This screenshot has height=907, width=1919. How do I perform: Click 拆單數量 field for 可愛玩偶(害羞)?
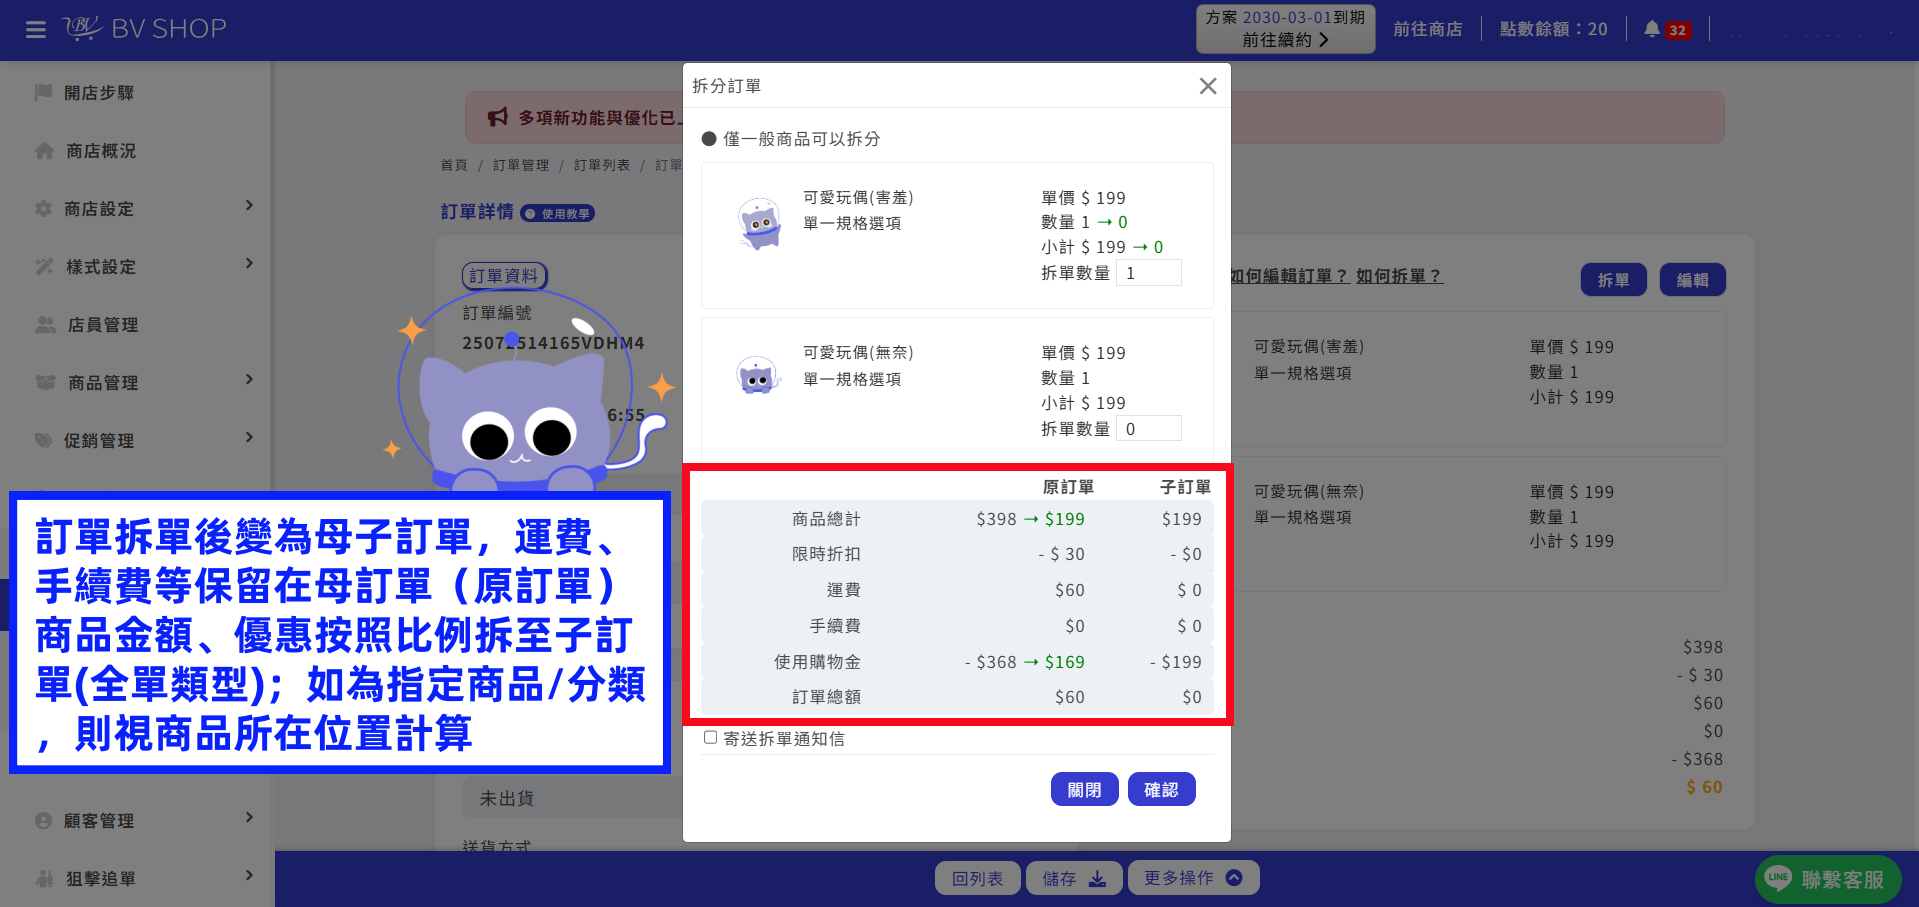pyautogui.click(x=1149, y=273)
